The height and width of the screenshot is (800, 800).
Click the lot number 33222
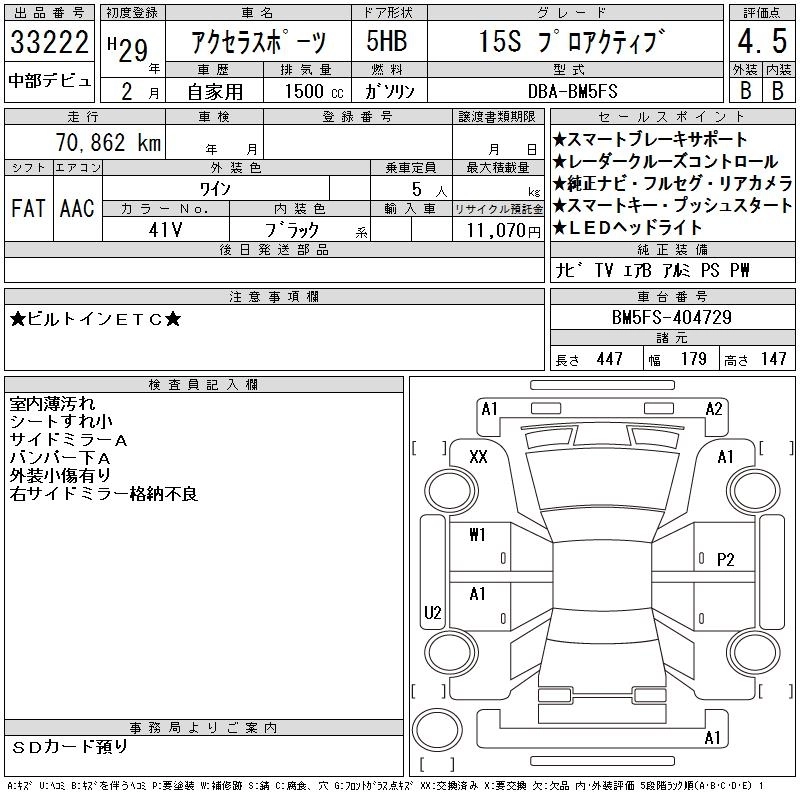49,44
